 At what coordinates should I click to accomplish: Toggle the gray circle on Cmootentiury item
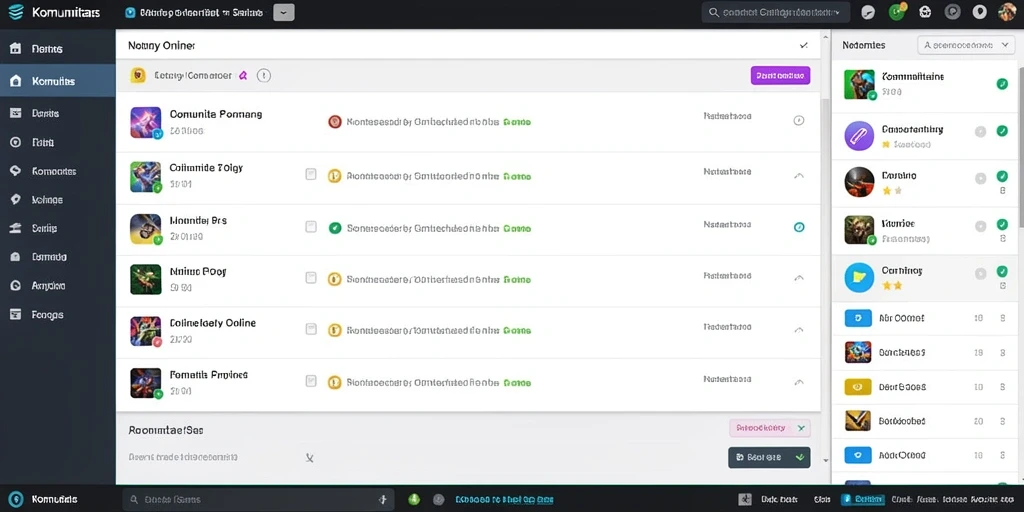pyautogui.click(x=980, y=131)
